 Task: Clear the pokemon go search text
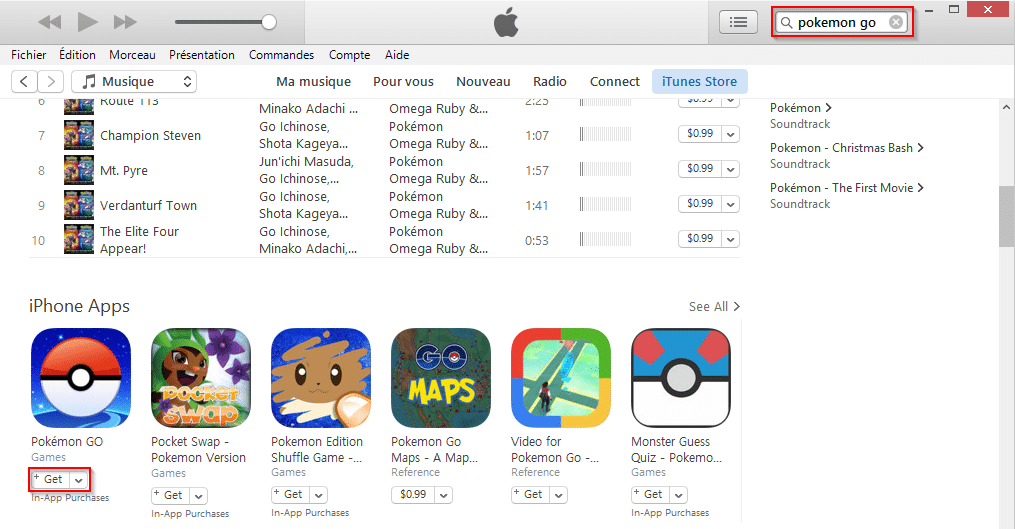pos(896,22)
